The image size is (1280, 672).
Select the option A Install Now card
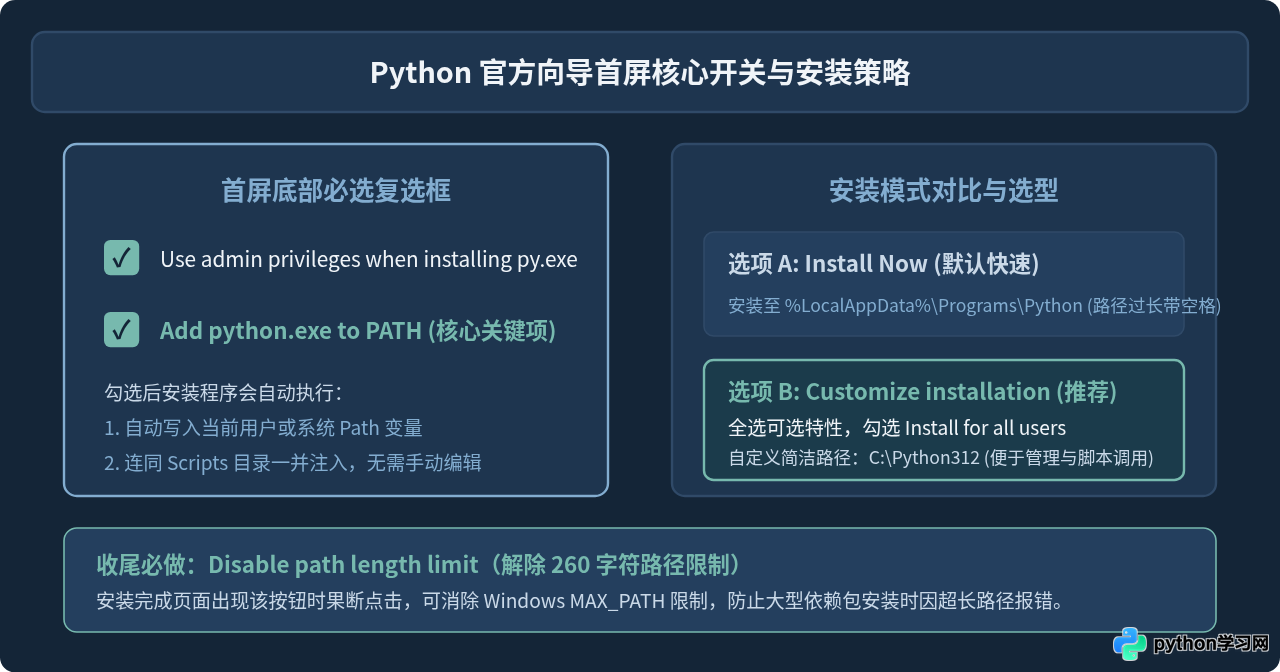pos(944,284)
